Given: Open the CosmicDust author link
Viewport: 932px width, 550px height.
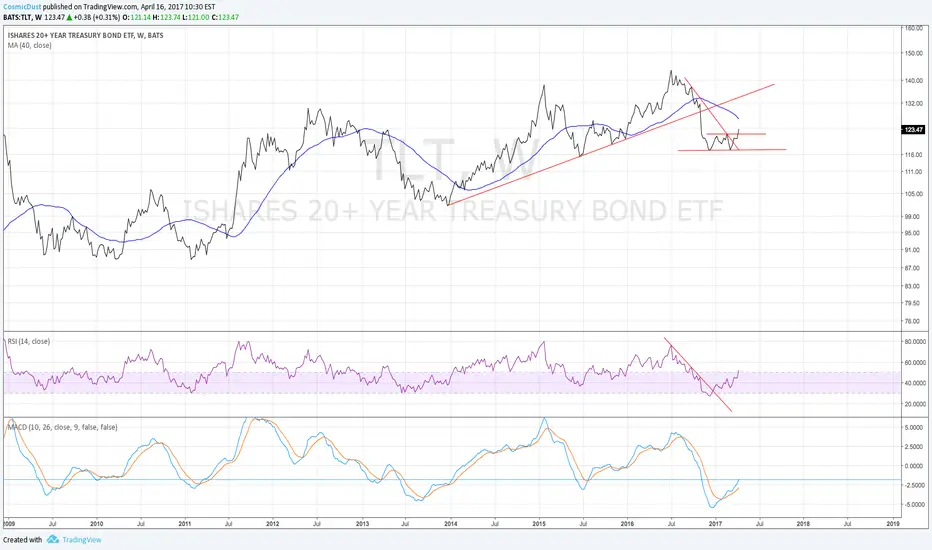Looking at the screenshot, I should (22, 7).
